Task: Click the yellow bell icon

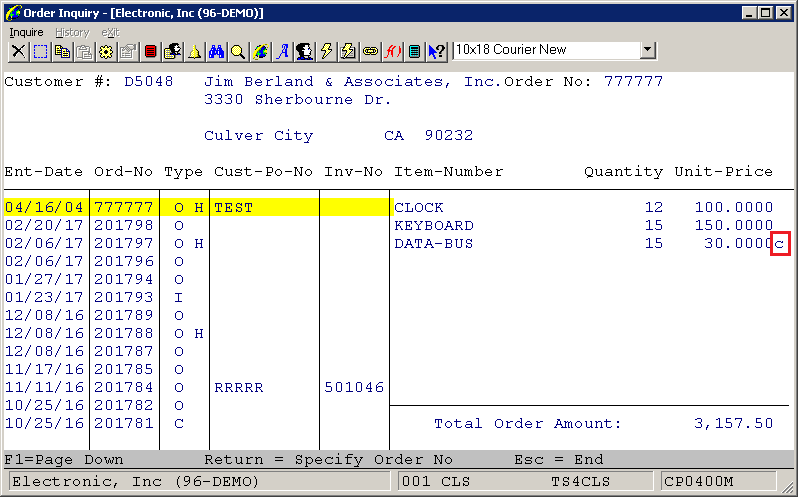Action: point(194,51)
